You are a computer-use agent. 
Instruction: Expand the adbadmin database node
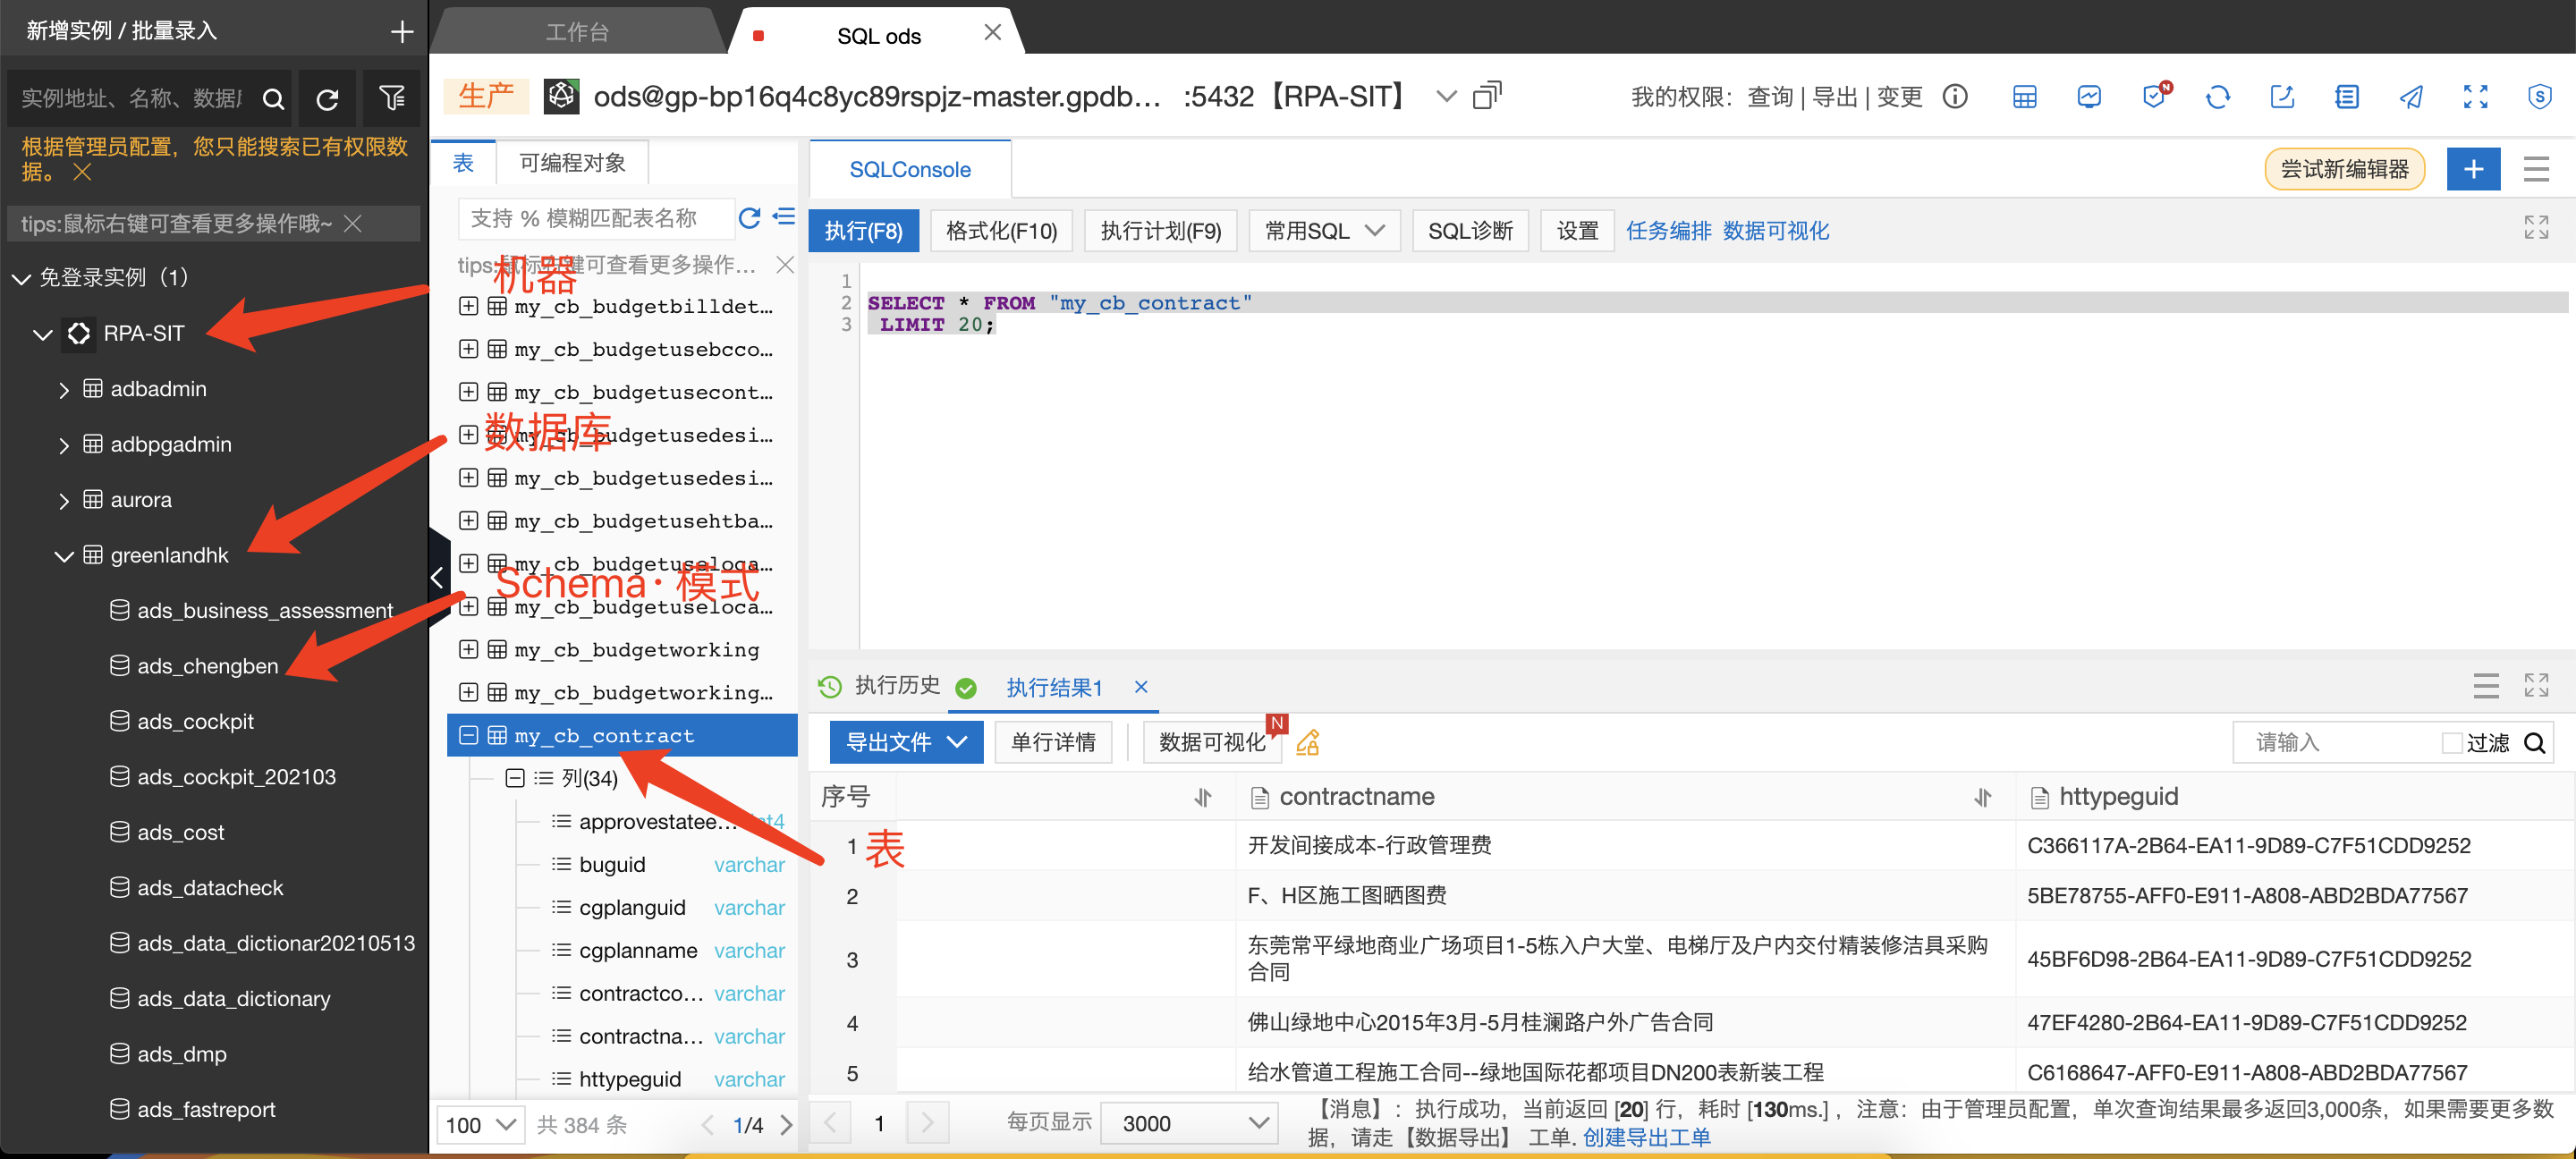(64, 389)
